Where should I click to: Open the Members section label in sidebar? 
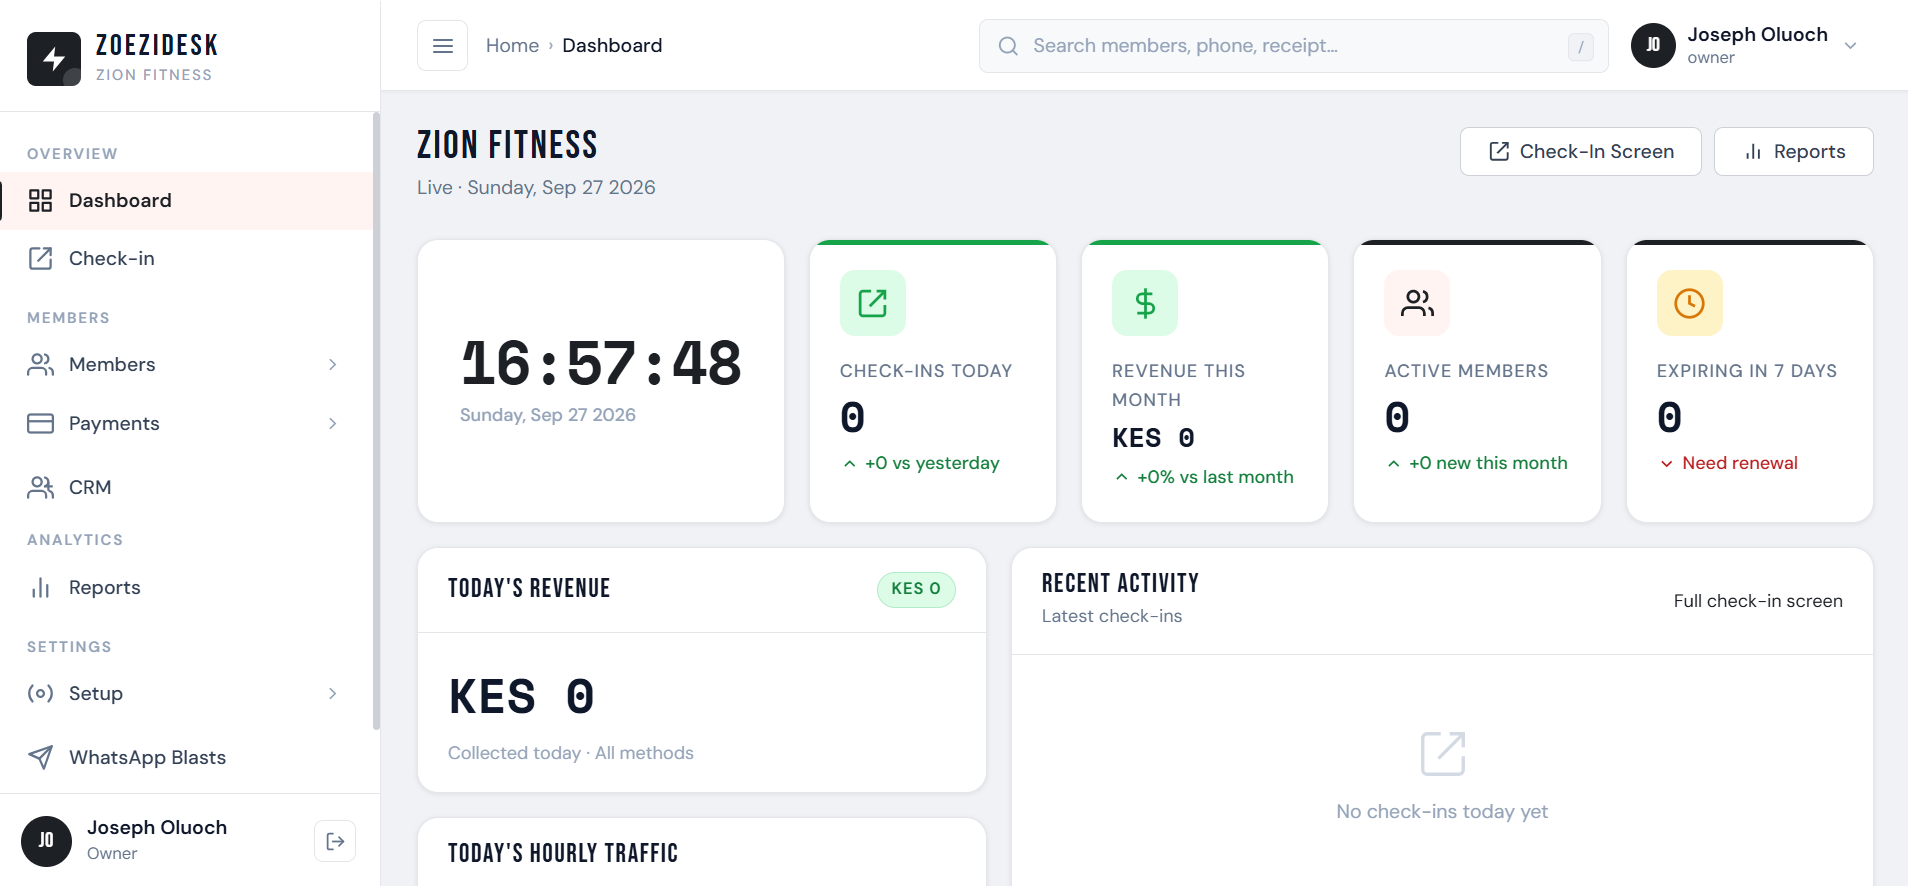68,318
